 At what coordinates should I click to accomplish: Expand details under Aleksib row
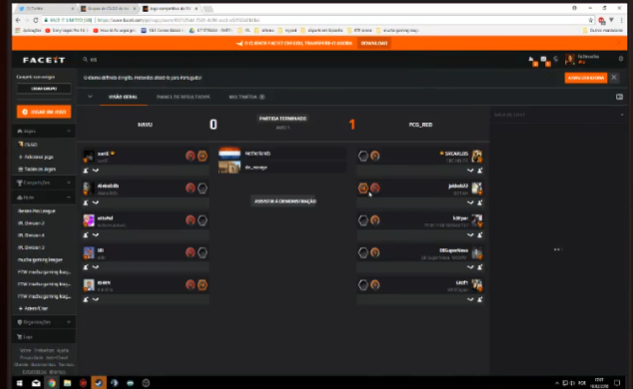click(x=96, y=203)
